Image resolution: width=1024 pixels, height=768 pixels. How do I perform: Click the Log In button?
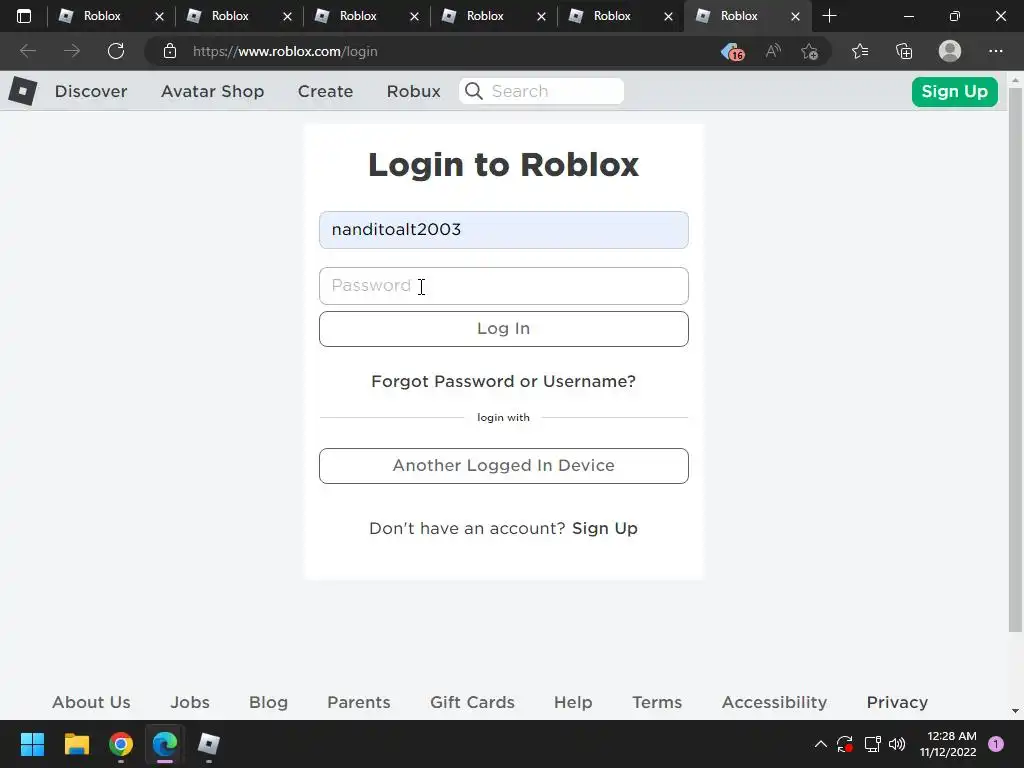coord(504,328)
